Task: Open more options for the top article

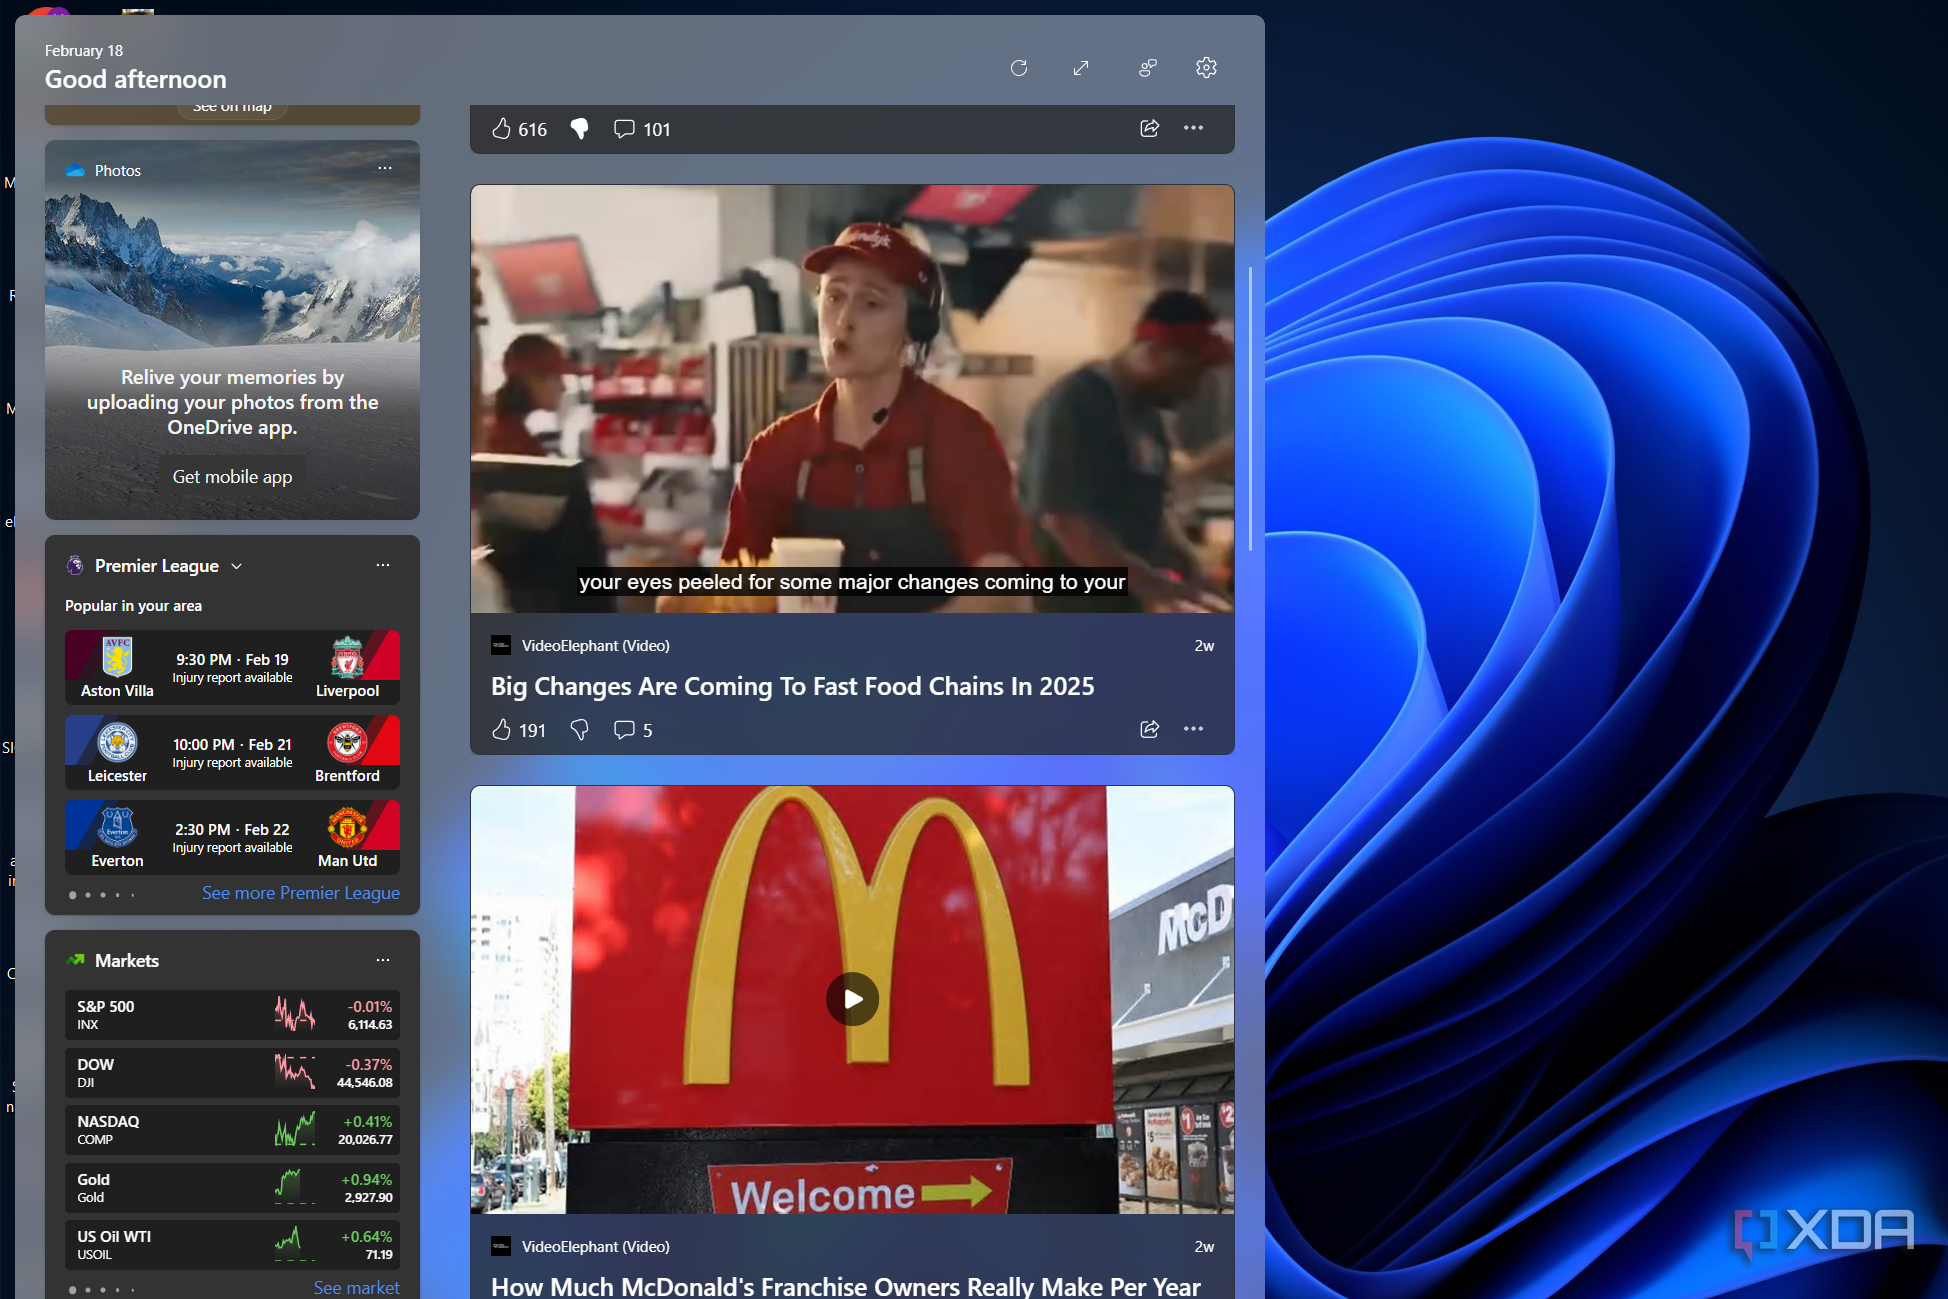Action: (x=1193, y=128)
